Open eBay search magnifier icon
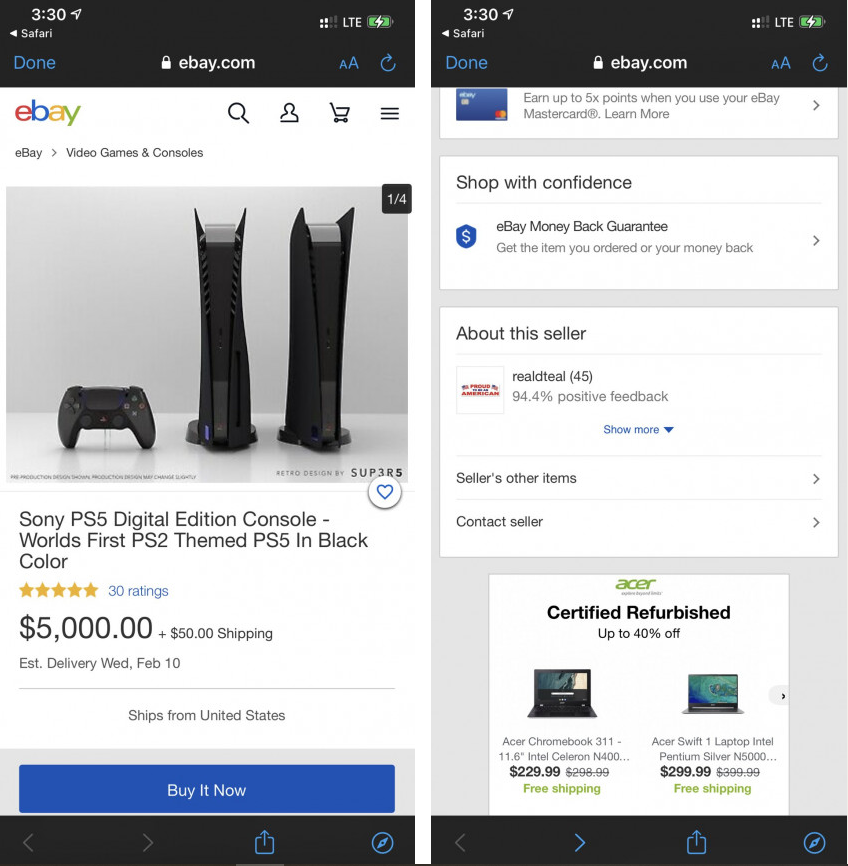 [x=238, y=113]
